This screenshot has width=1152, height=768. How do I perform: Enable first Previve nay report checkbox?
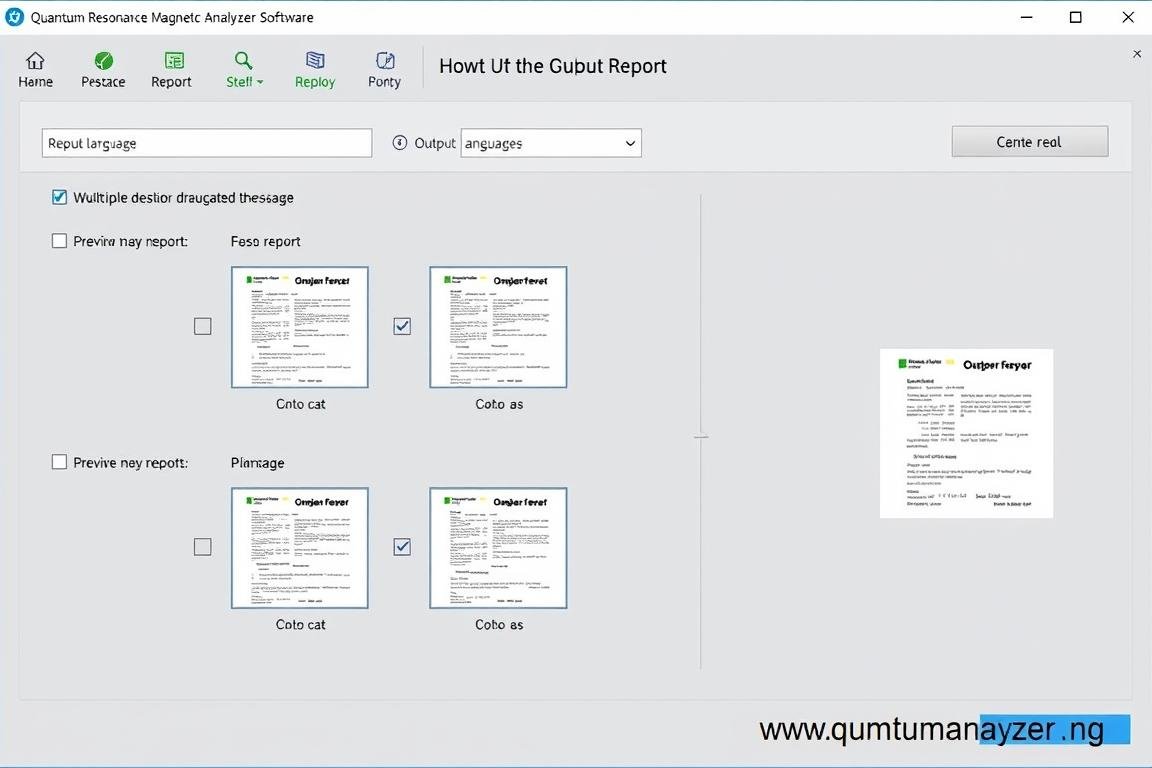[59, 241]
